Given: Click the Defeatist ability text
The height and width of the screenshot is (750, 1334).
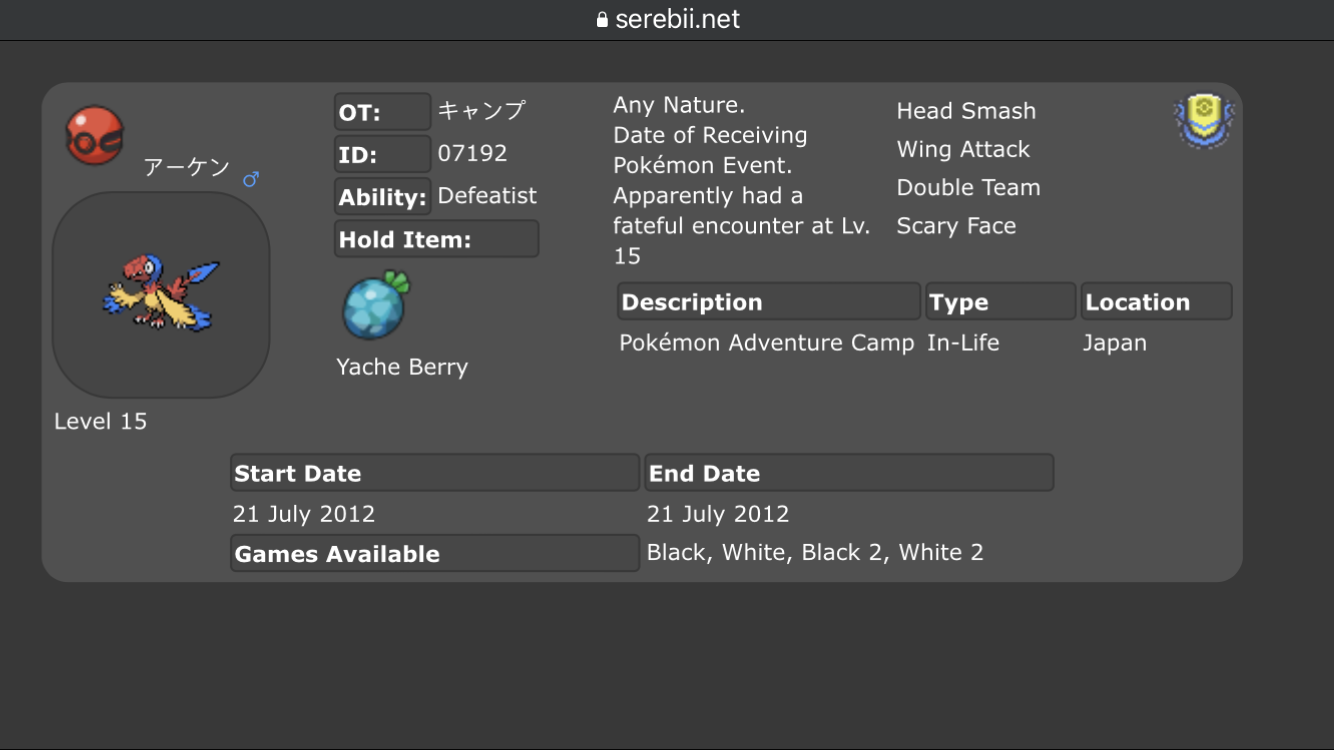Looking at the screenshot, I should point(487,196).
